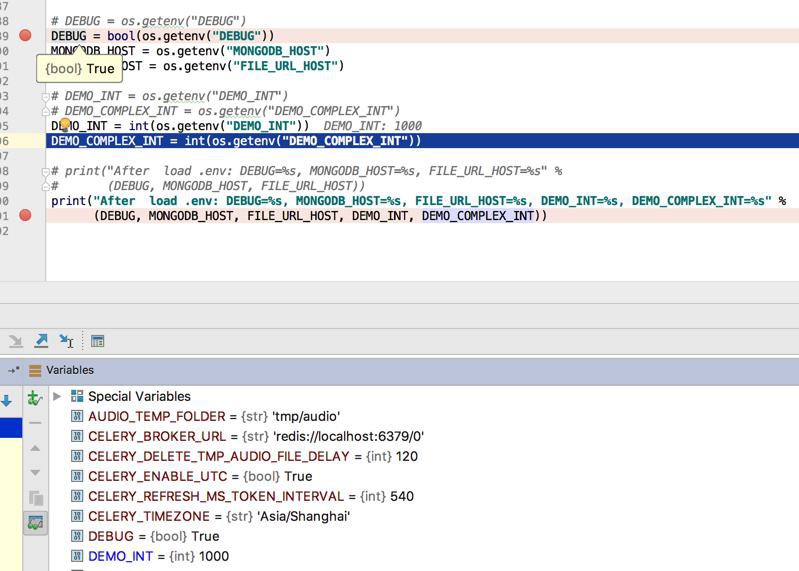Click the inline hint DEMO_INT: 1000

point(372,126)
